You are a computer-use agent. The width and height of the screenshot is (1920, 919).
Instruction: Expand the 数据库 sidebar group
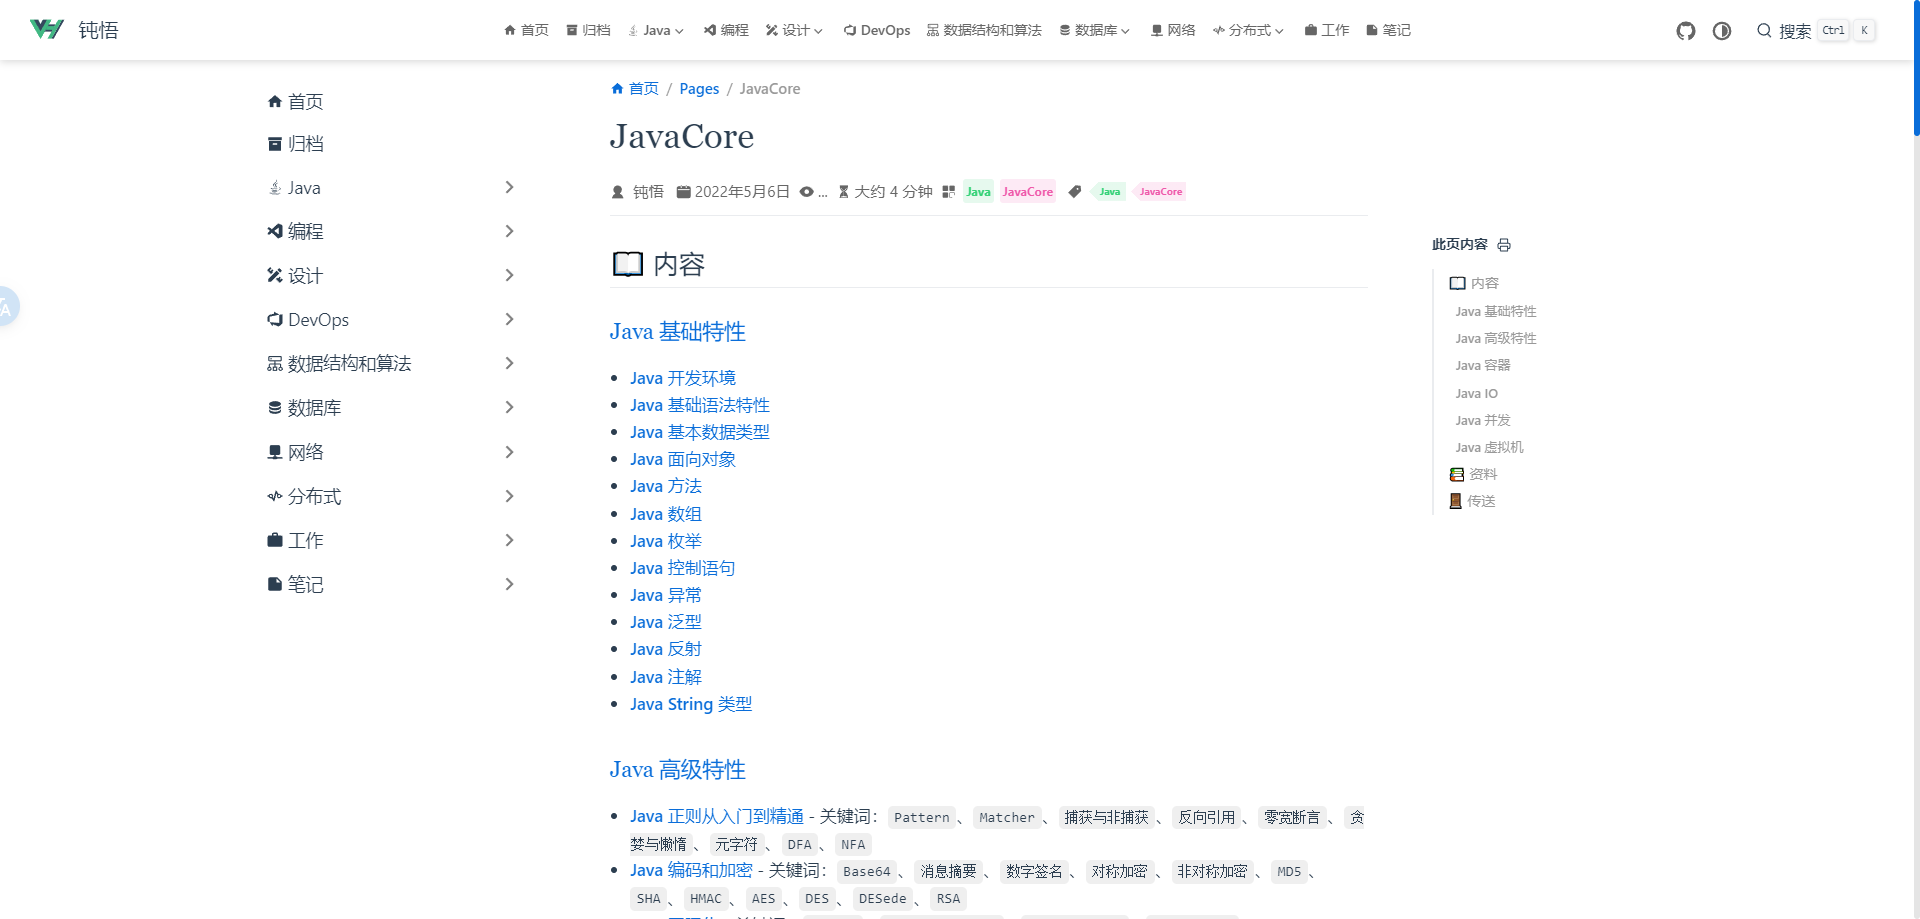point(508,408)
